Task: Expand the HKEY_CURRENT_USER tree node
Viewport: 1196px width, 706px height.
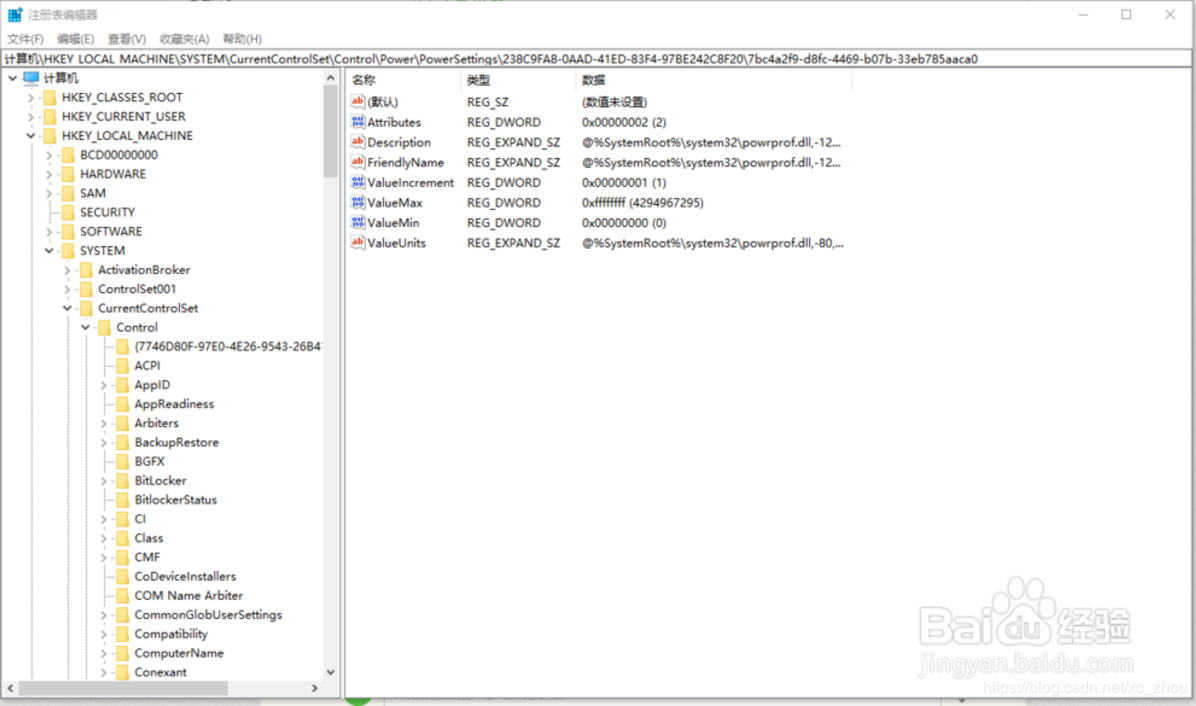Action: [x=31, y=117]
